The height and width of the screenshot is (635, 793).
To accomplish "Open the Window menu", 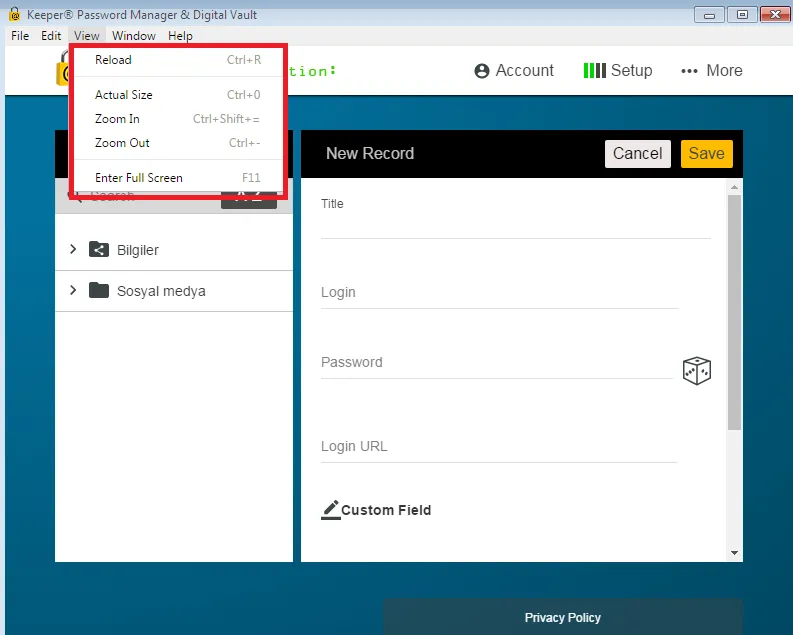I will 134,36.
